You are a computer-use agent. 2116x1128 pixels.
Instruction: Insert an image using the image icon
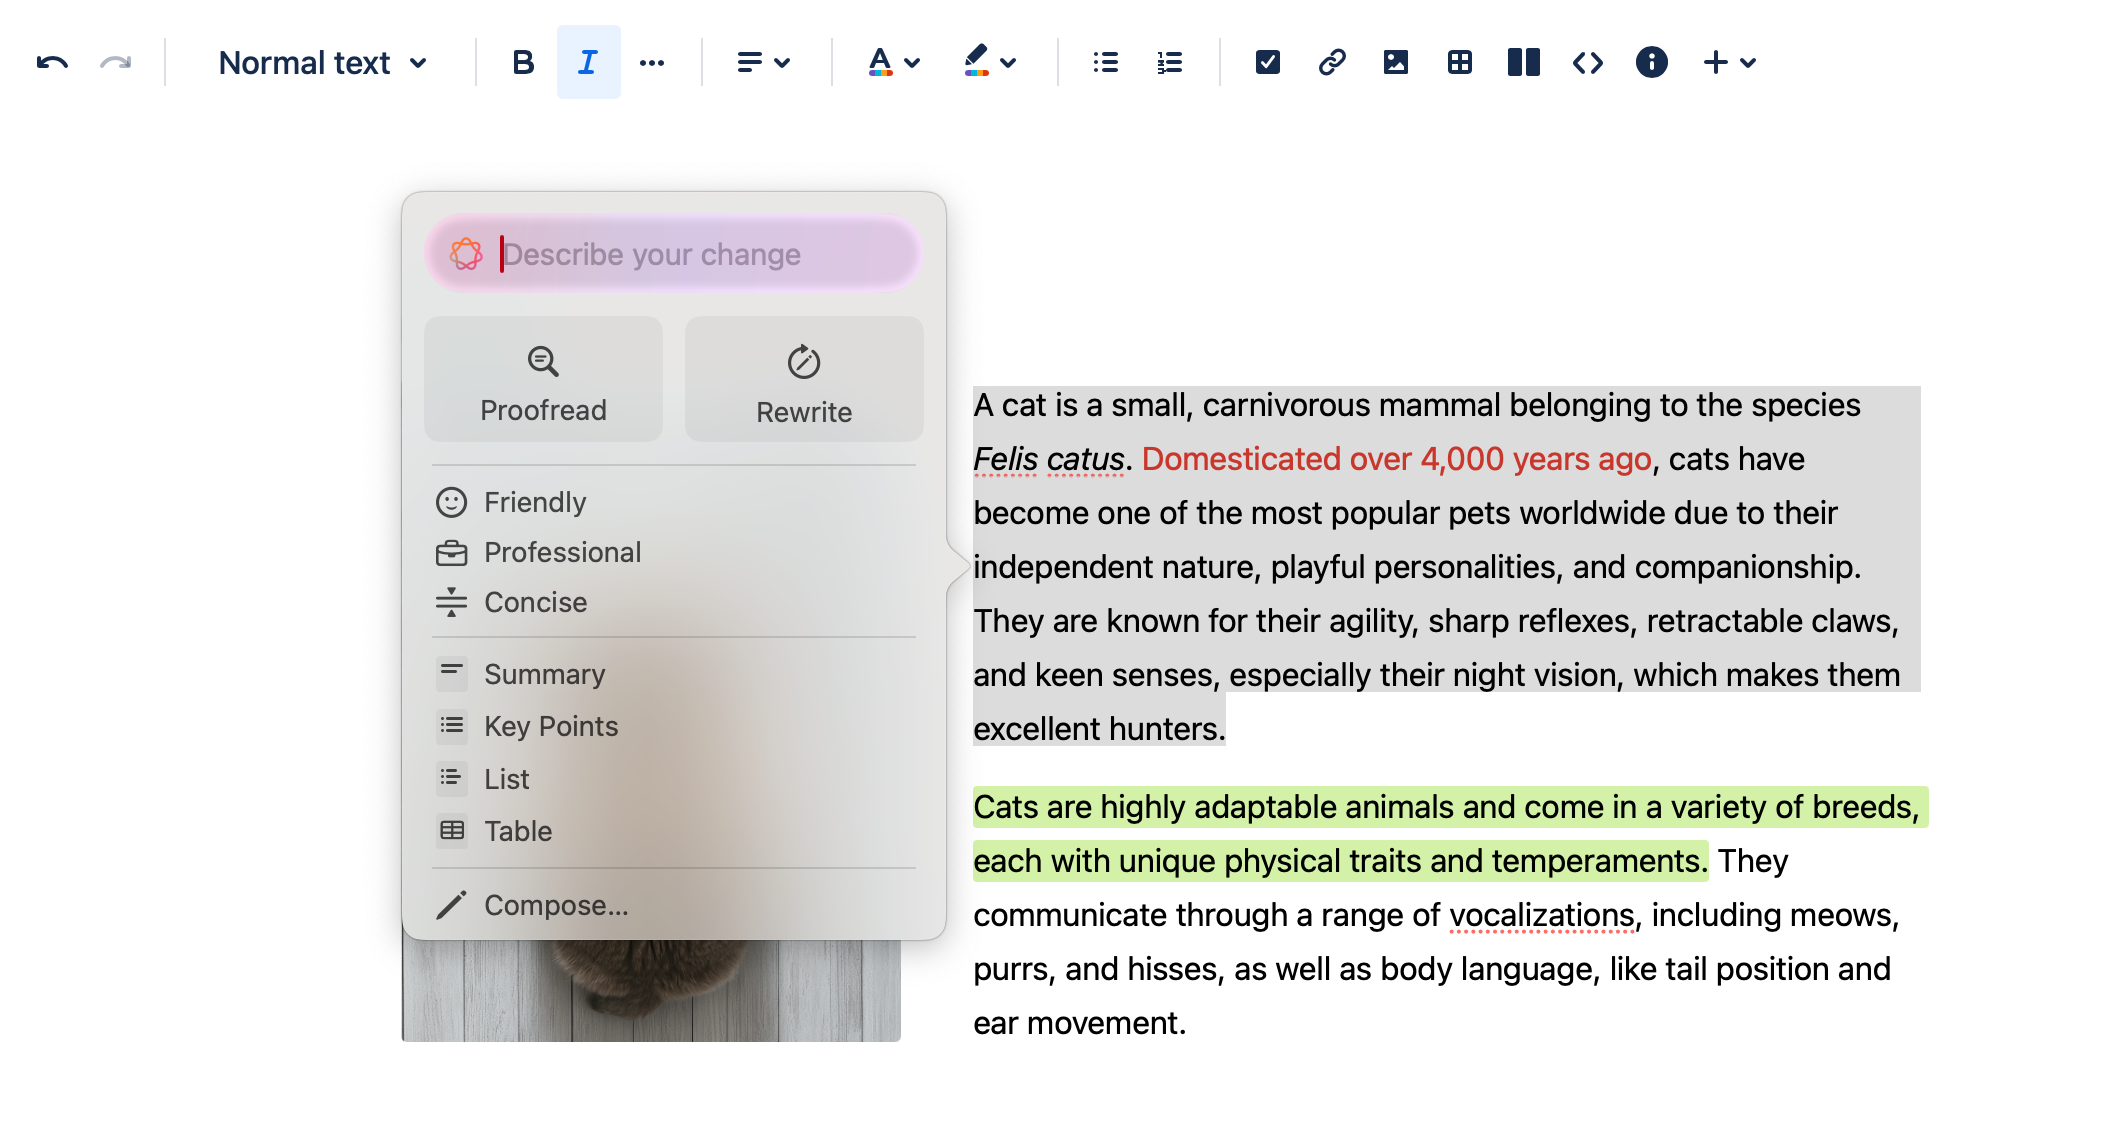click(x=1395, y=63)
